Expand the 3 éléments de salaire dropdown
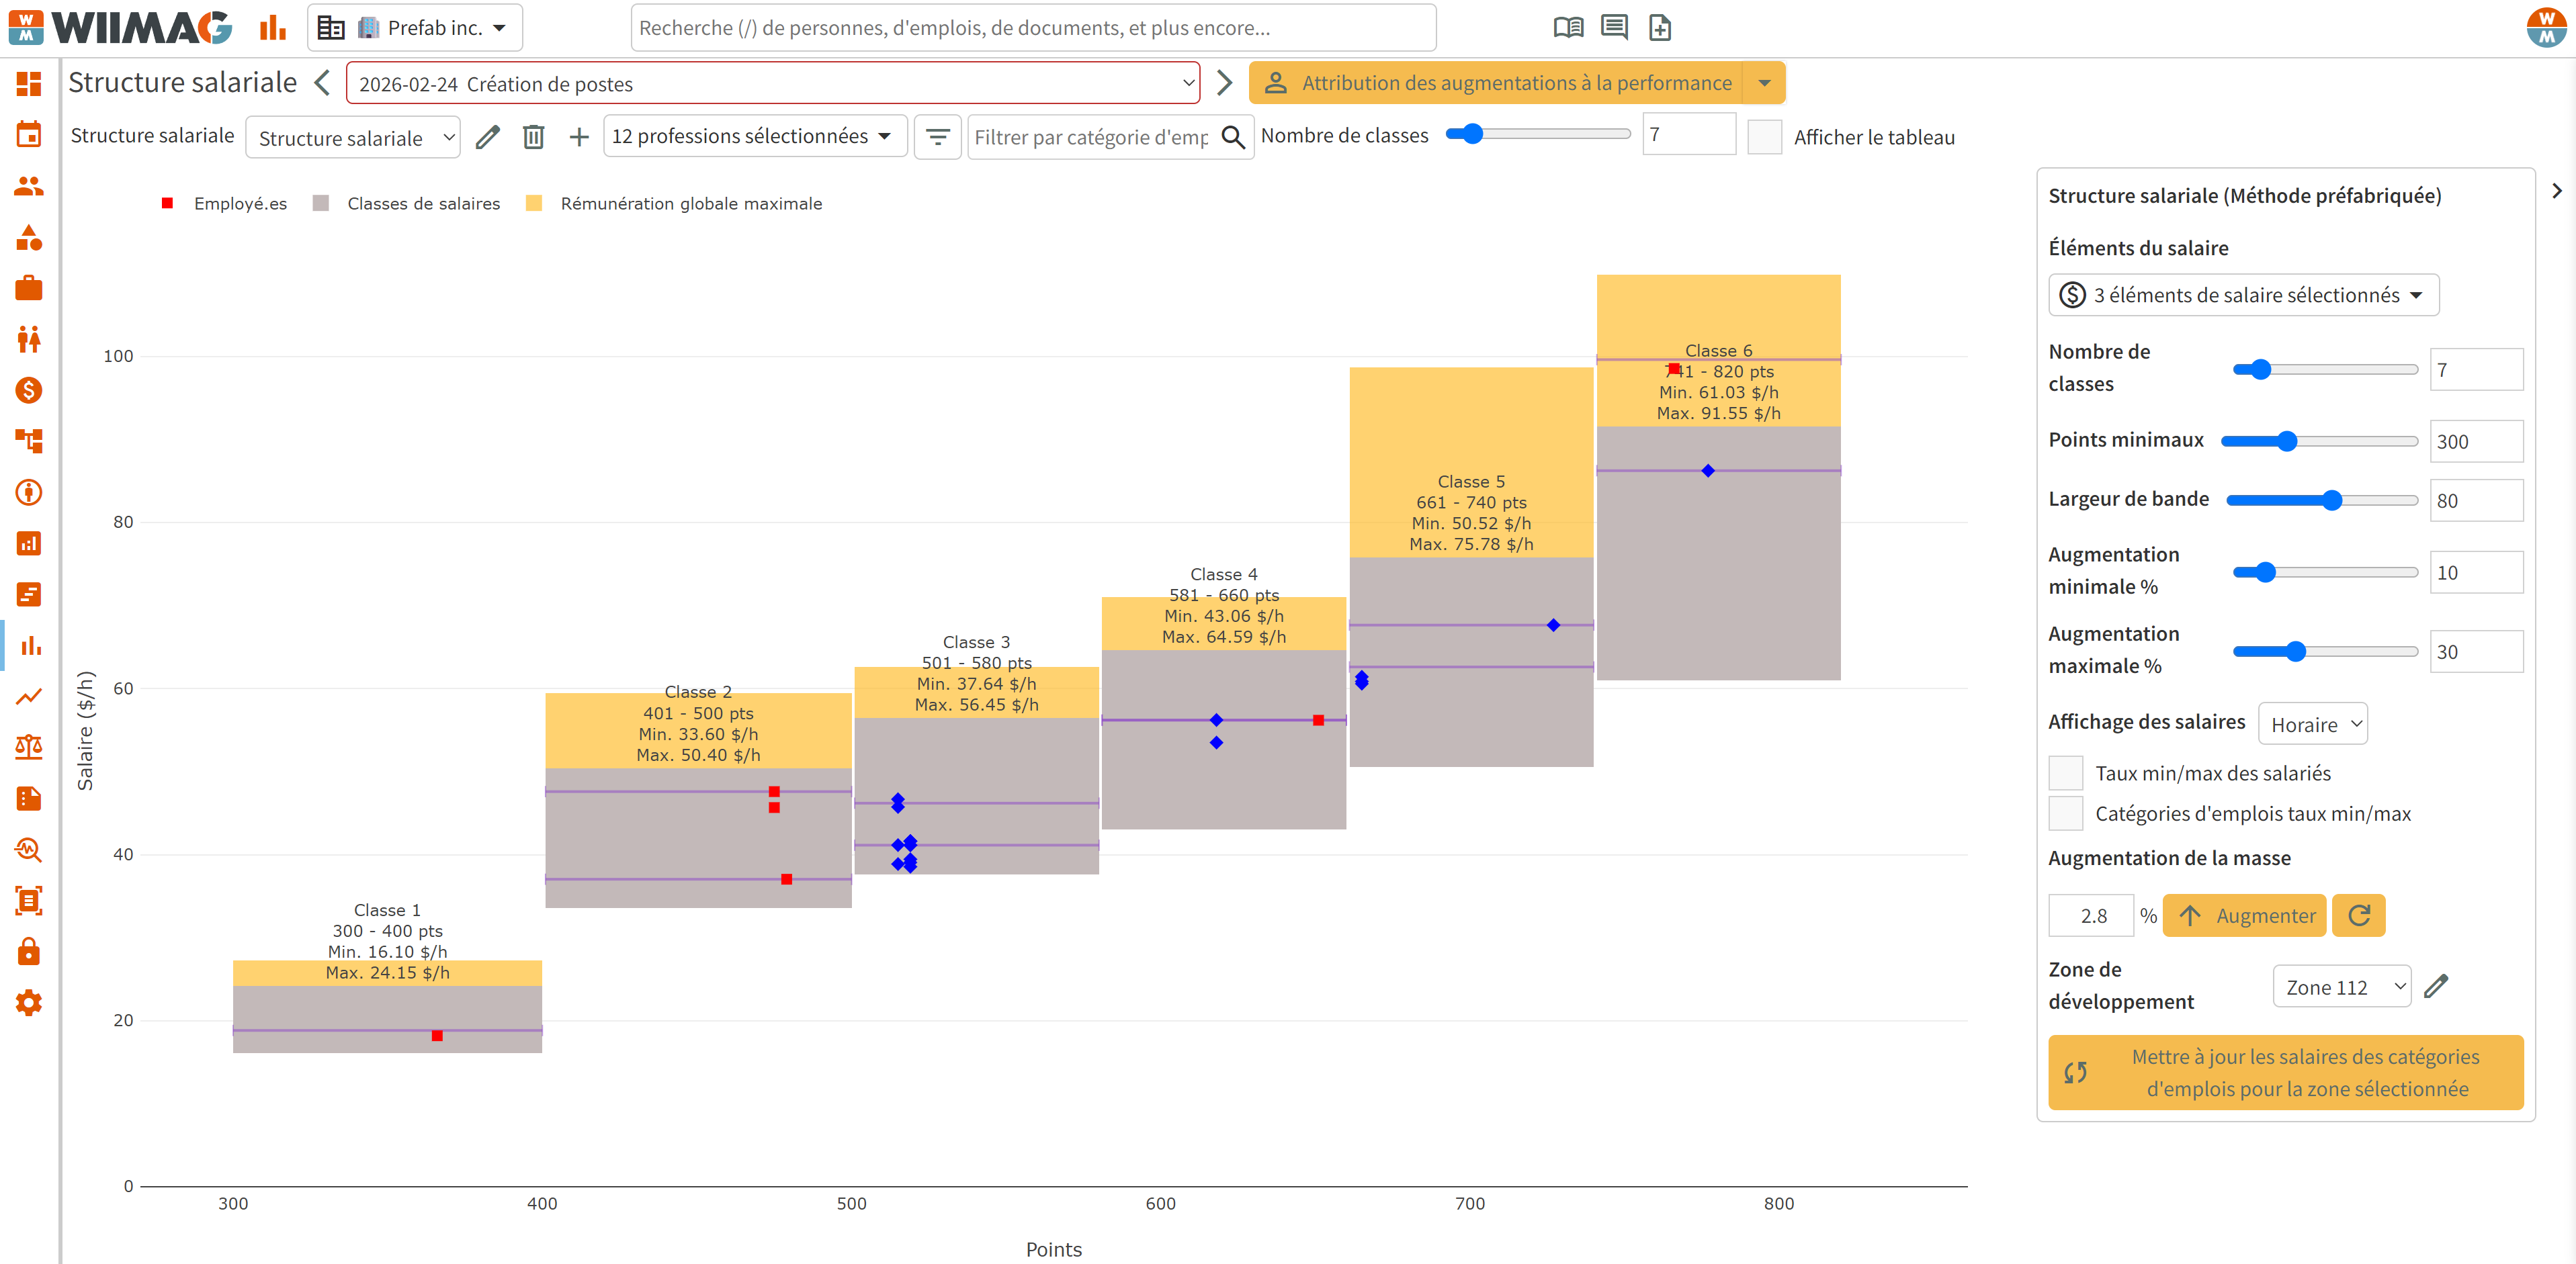This screenshot has height=1264, width=2576. tap(2243, 295)
